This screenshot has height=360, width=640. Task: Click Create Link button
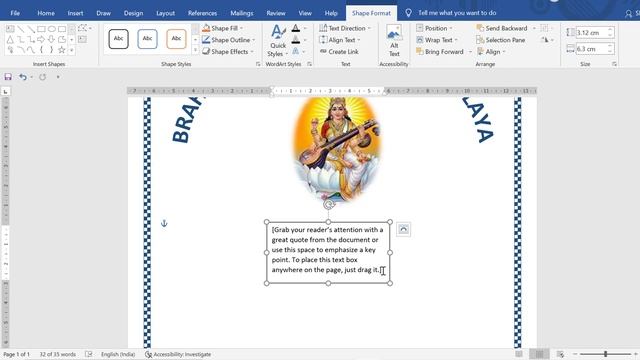(339, 51)
